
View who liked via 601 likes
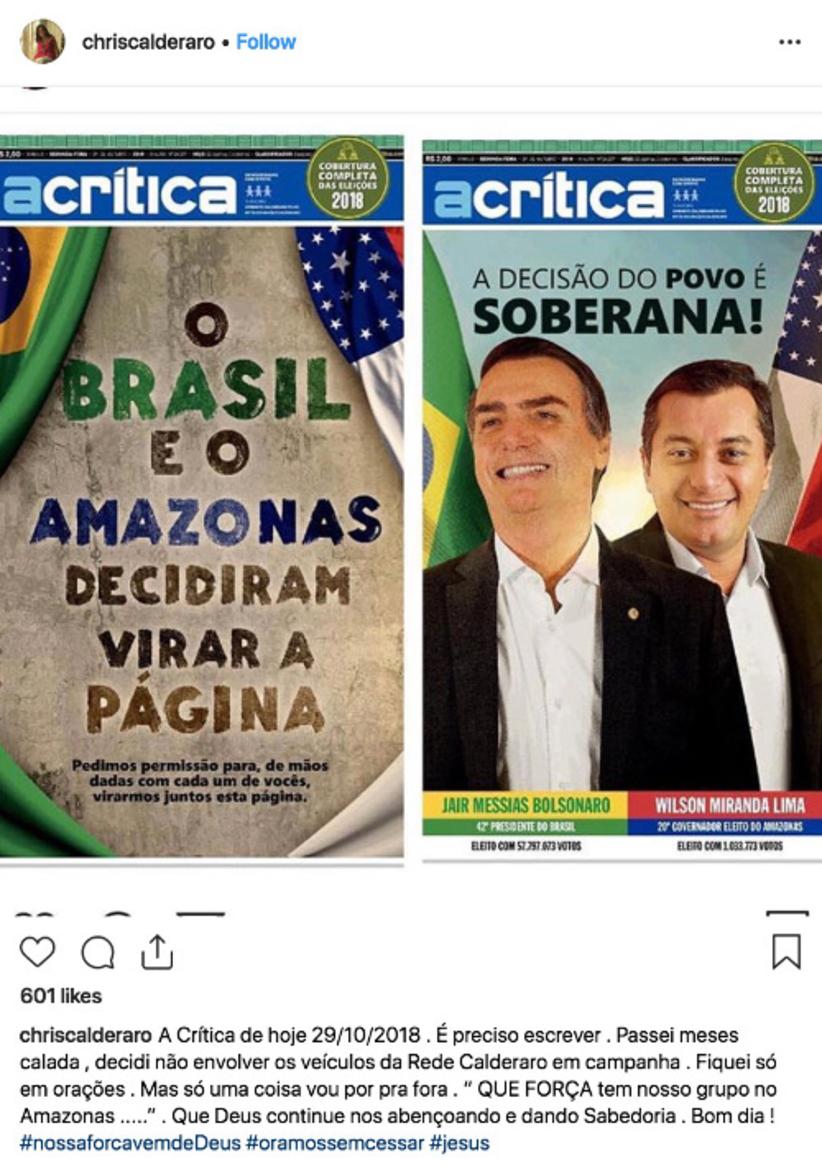pyautogui.click(x=61, y=995)
